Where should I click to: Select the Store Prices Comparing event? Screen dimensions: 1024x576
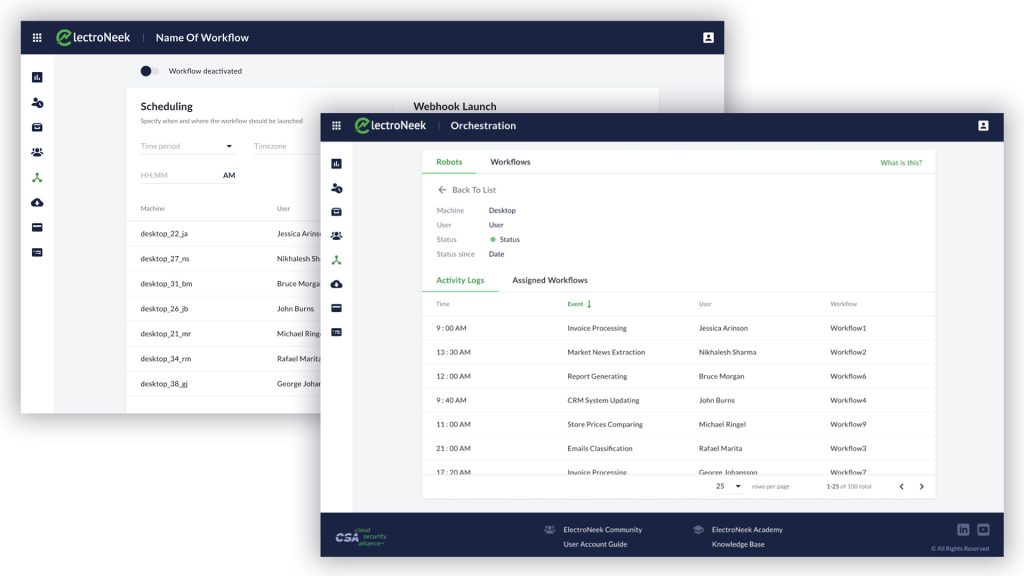pos(605,424)
